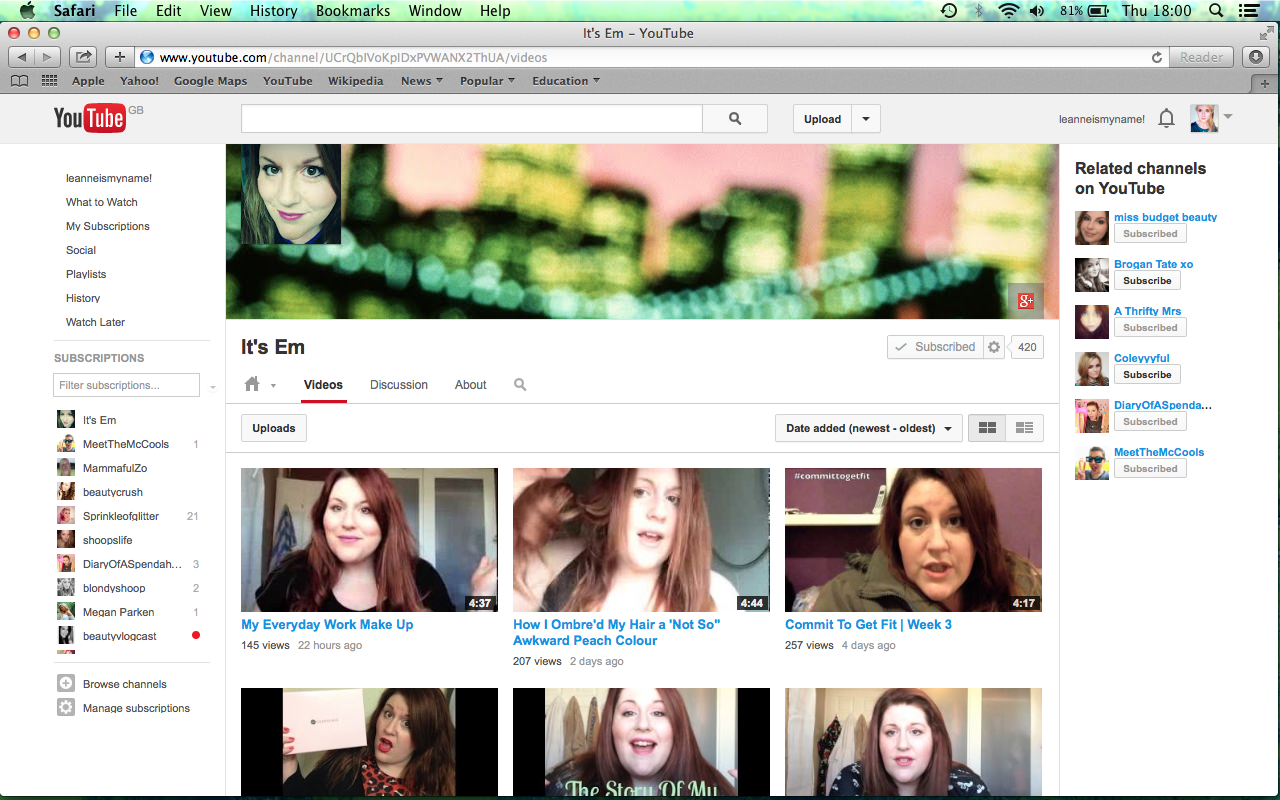Viewport: 1280px width, 800px height.
Task: Open the Wi-Fi status menu
Action: 1008,11
